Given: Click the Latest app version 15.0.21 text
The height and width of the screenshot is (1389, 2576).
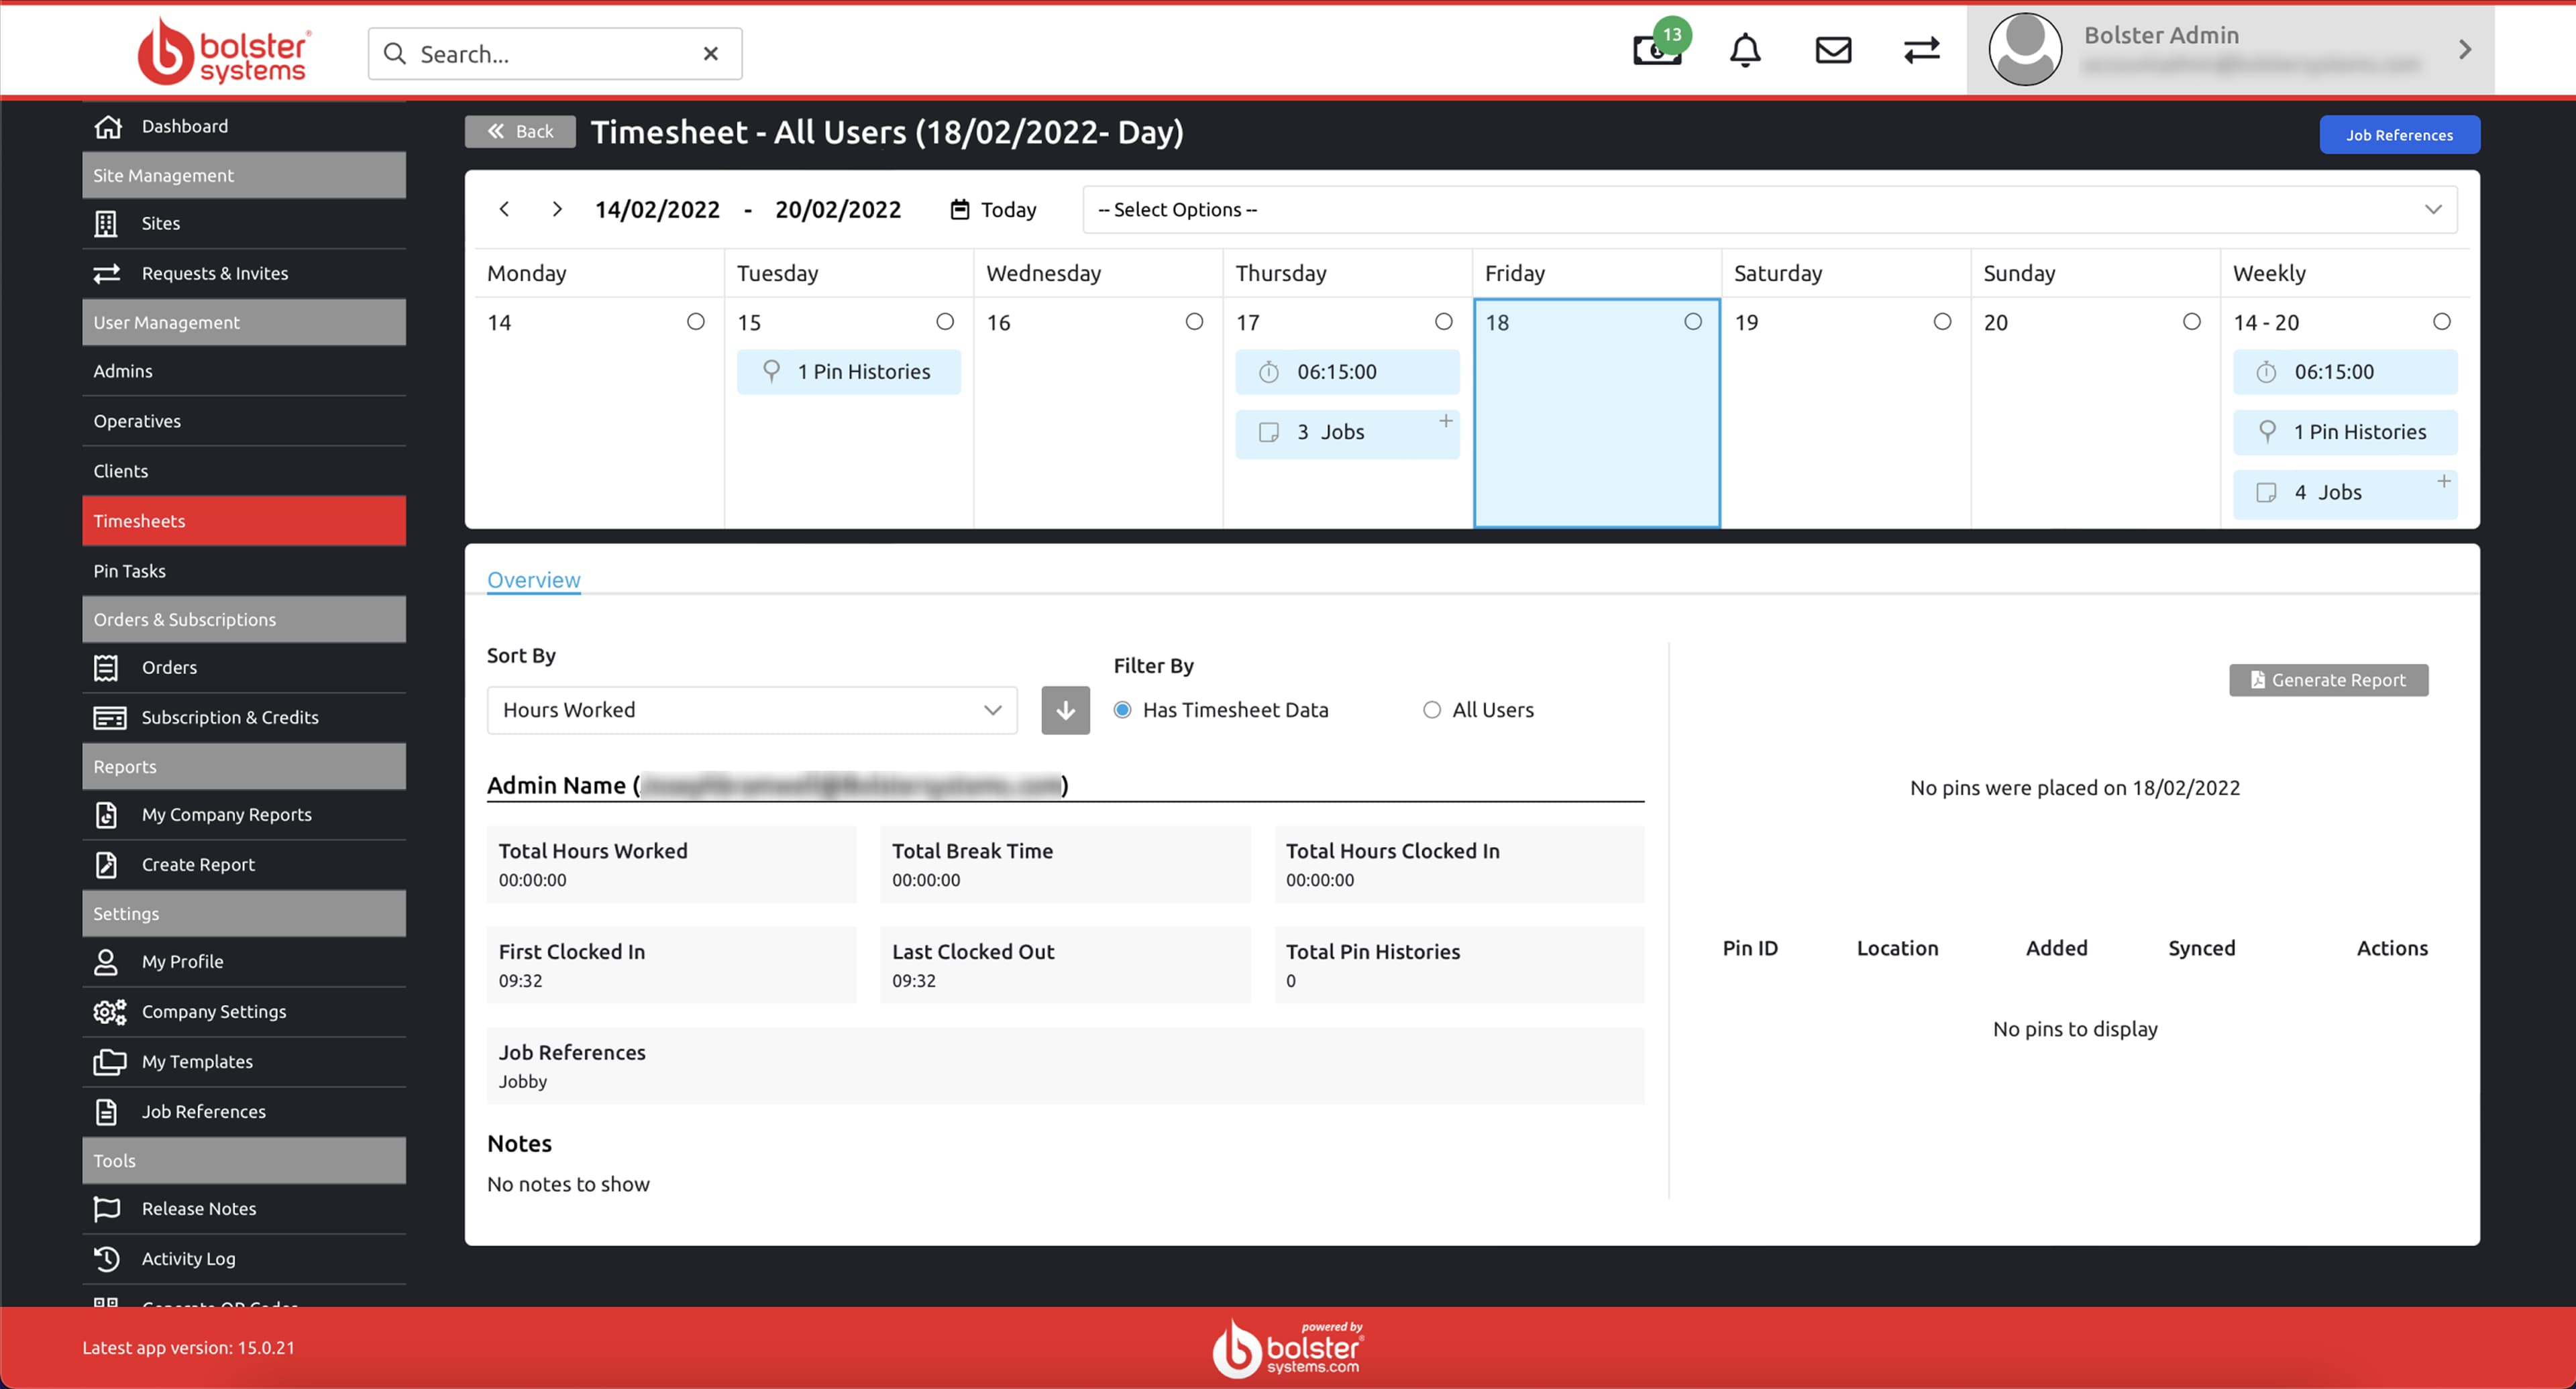Looking at the screenshot, I should (188, 1347).
